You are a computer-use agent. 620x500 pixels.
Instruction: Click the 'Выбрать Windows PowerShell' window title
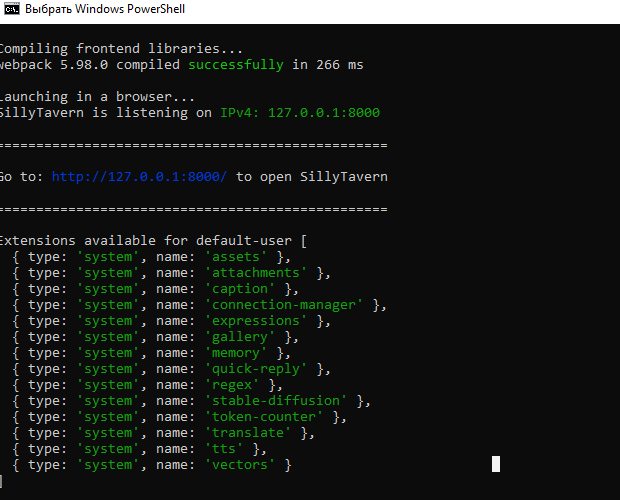point(105,9)
